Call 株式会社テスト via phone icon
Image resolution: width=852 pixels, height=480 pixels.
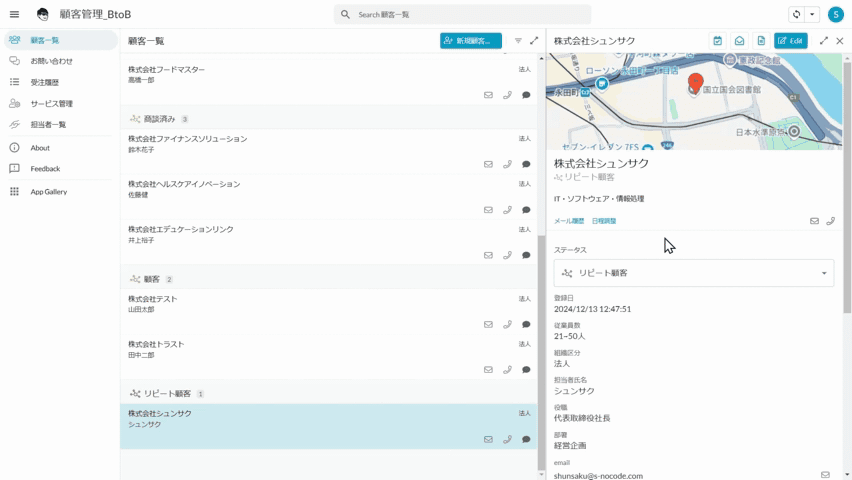pos(507,325)
